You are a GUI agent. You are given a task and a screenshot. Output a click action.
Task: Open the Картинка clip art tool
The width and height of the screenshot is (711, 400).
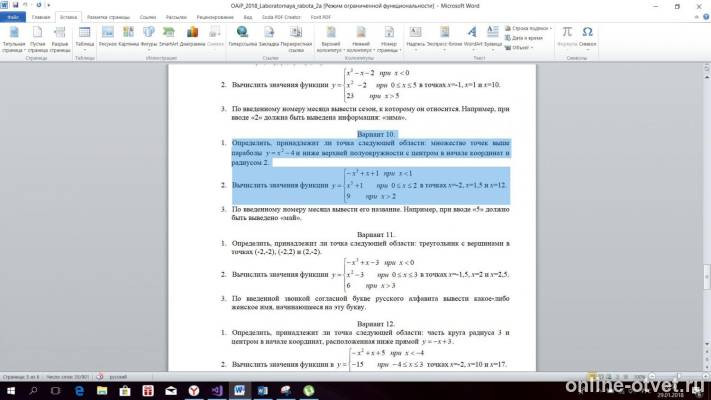[x=128, y=36]
